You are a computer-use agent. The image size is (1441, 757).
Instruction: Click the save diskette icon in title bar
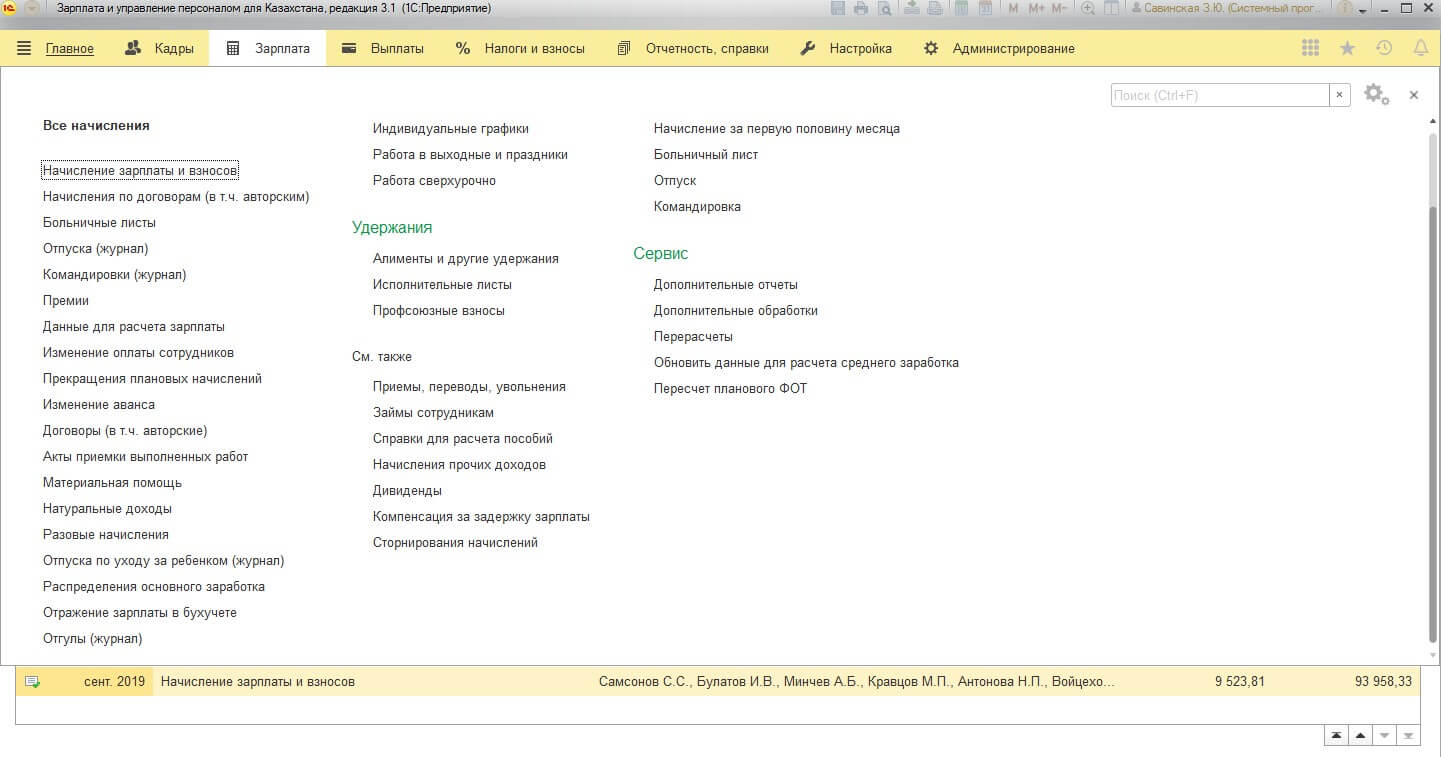[x=839, y=9]
